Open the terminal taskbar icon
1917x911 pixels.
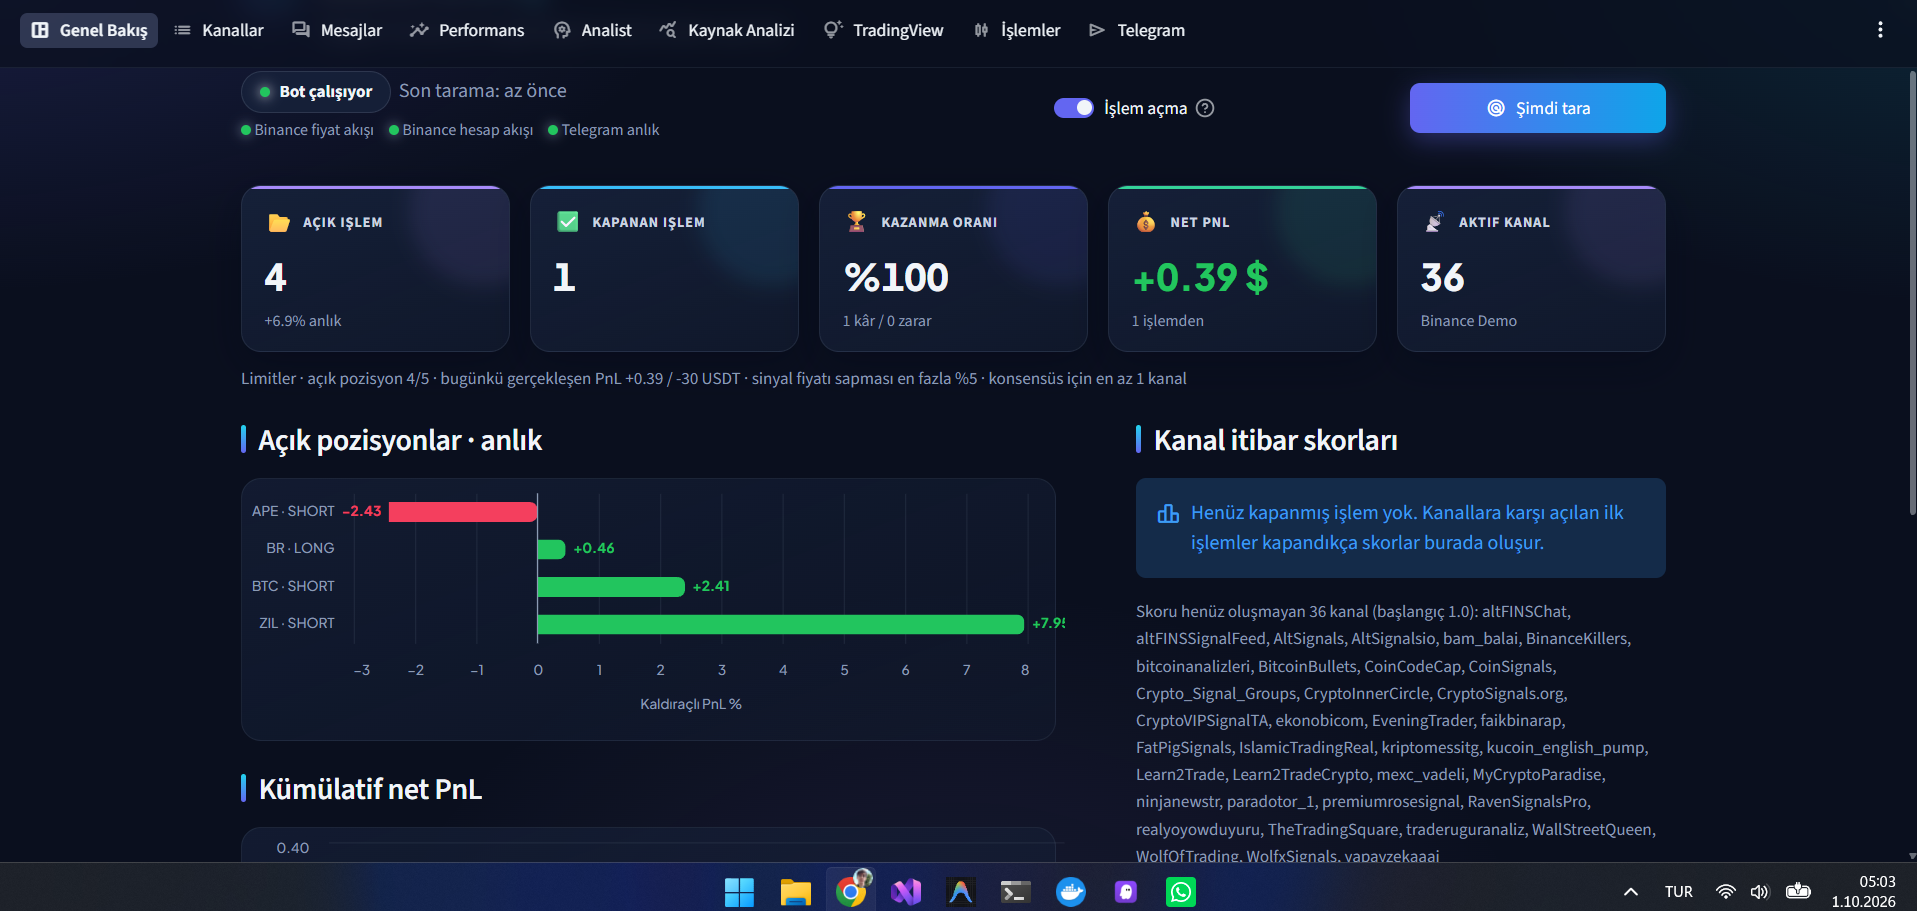1016,891
